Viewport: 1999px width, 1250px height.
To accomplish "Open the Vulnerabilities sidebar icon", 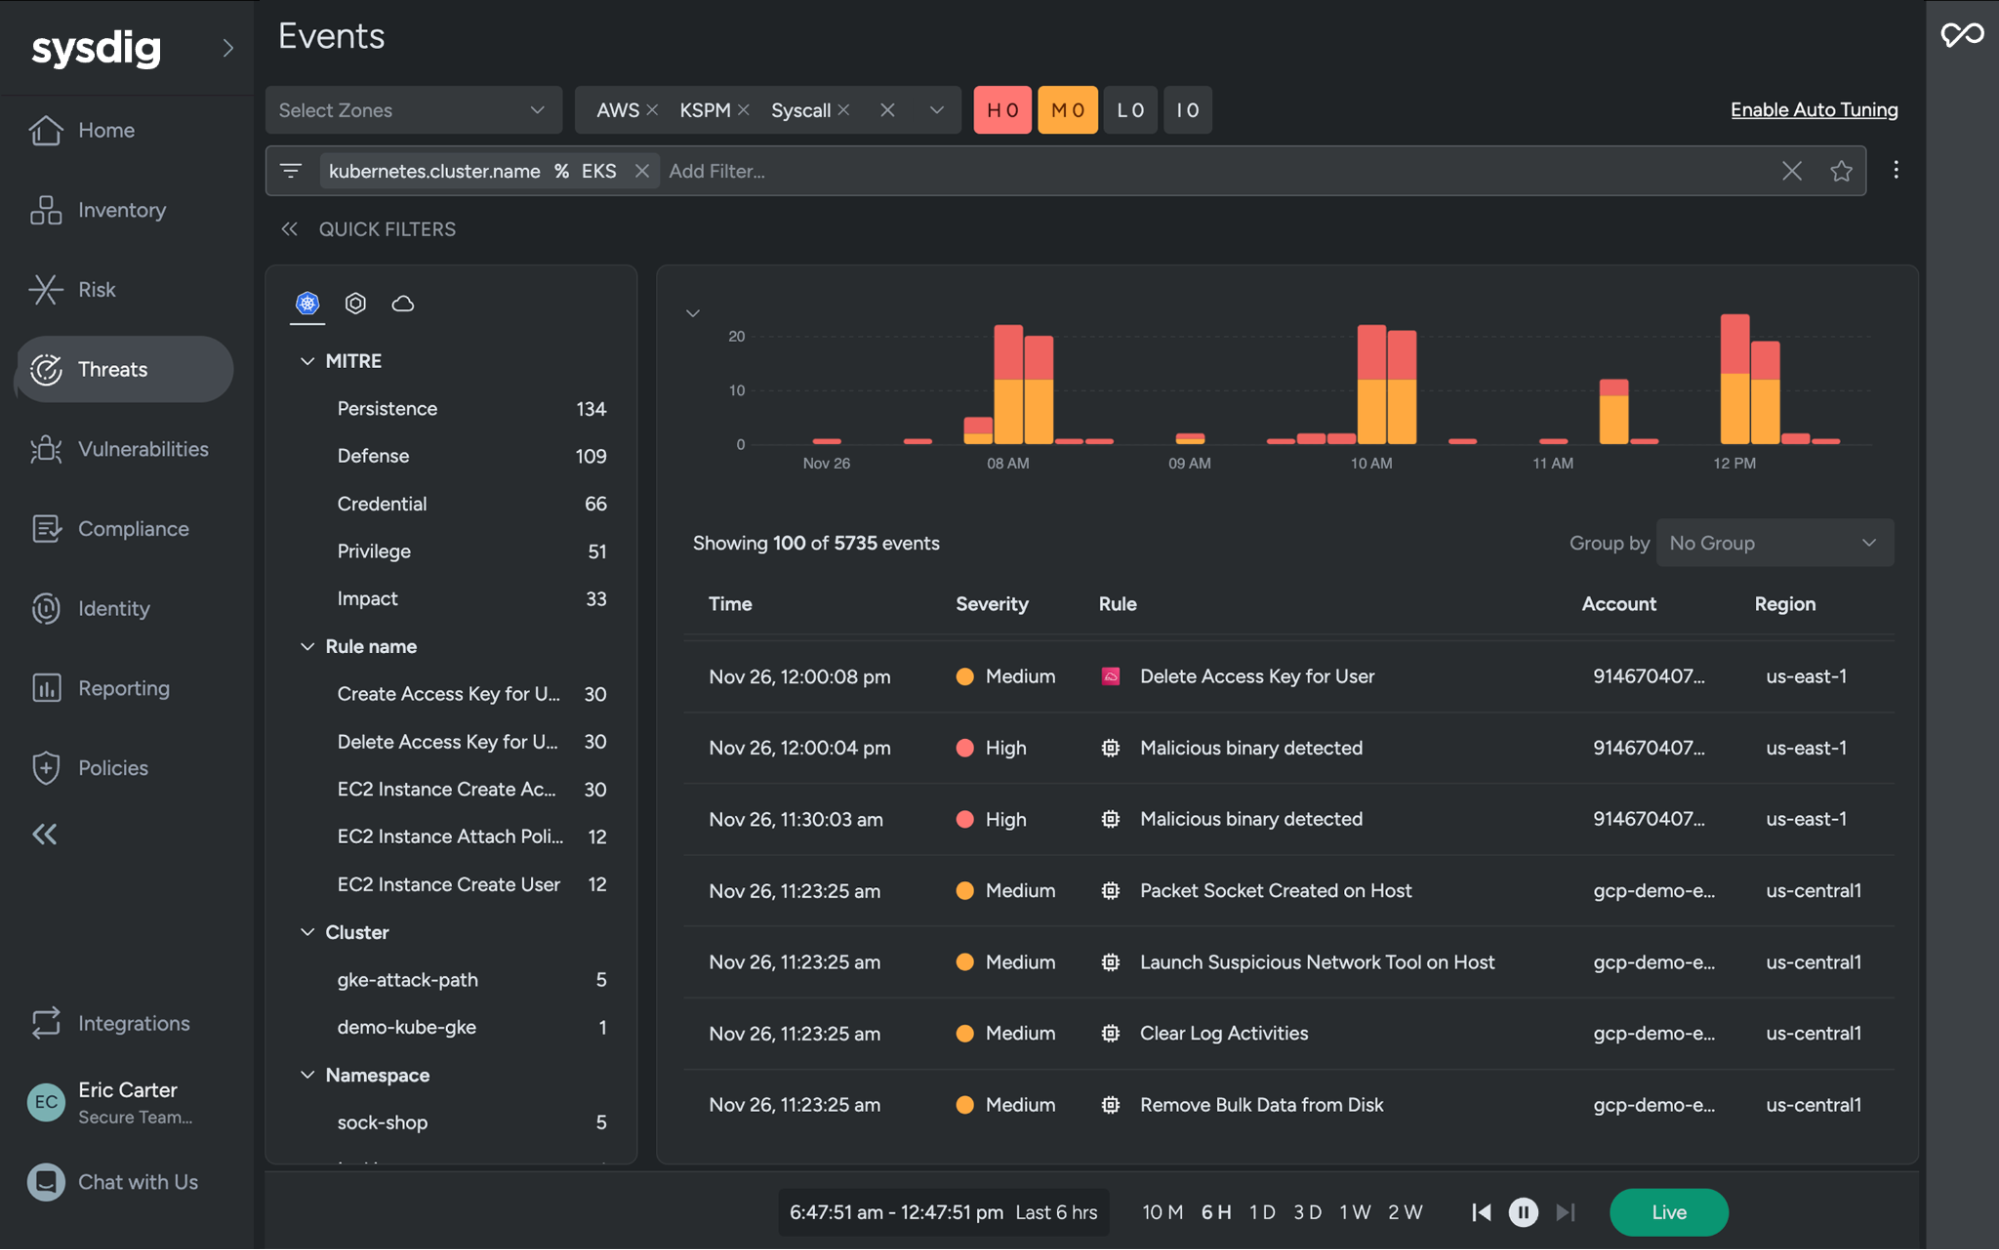I will [46, 449].
